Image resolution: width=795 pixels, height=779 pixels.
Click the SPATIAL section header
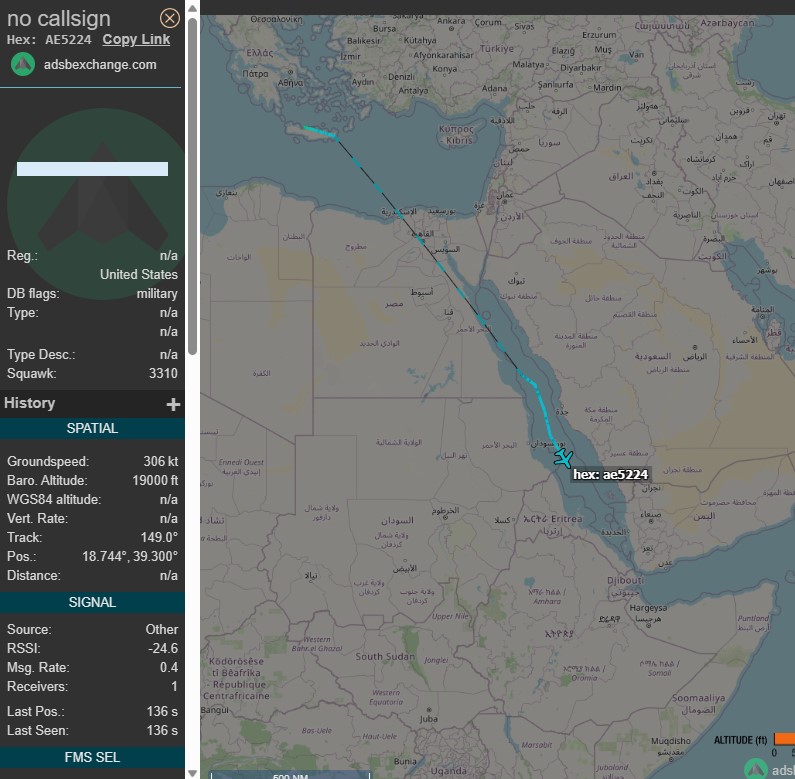[x=92, y=429]
